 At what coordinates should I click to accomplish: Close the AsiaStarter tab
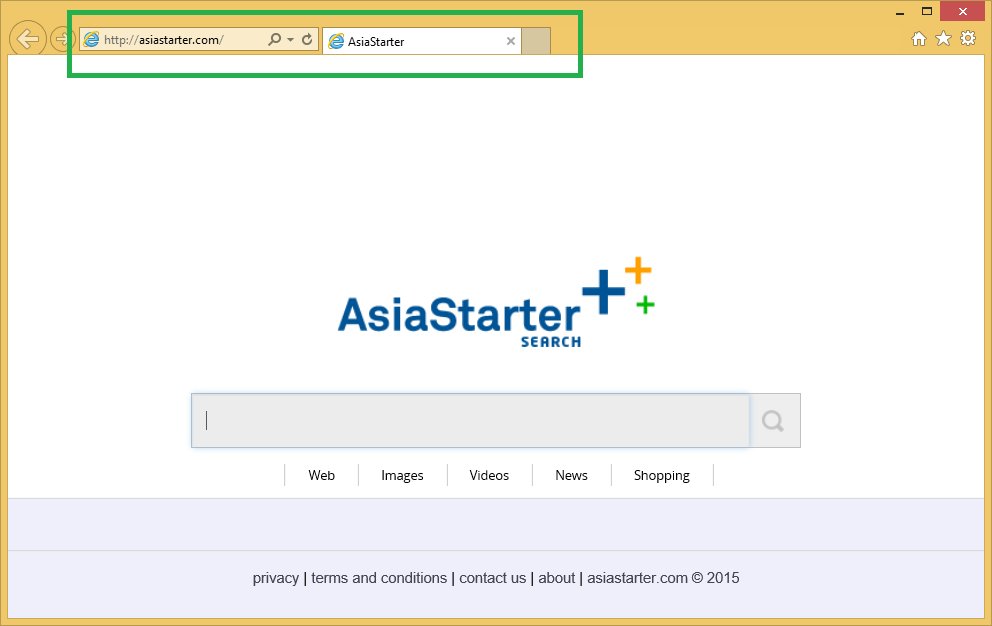coord(511,41)
